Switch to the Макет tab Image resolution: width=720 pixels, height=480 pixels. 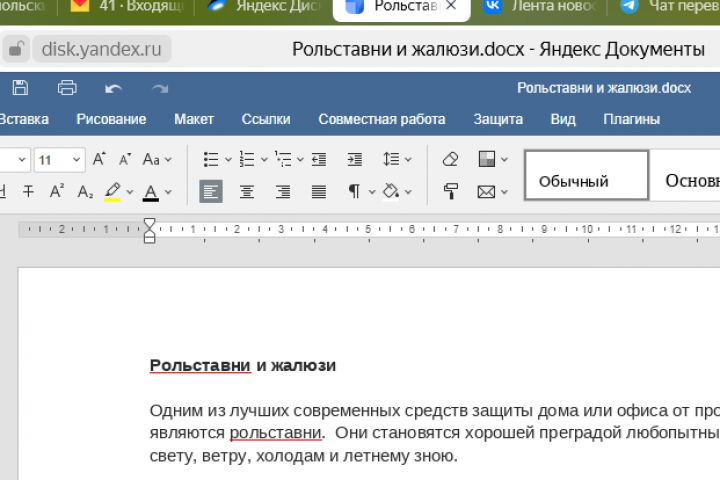point(194,119)
